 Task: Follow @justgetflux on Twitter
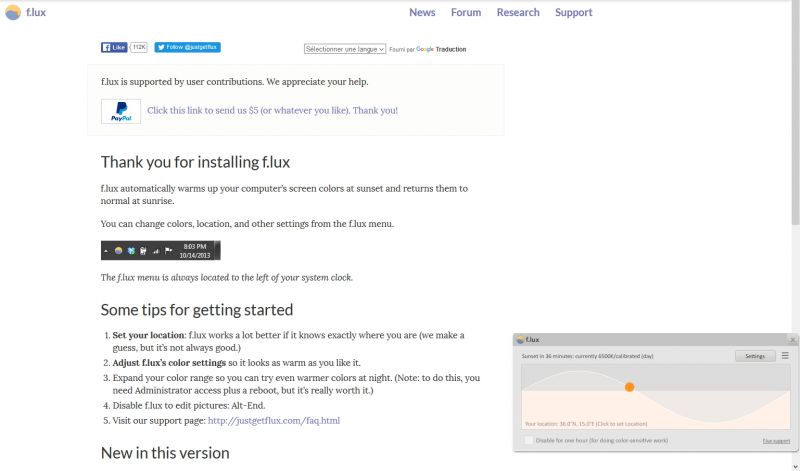click(x=188, y=47)
